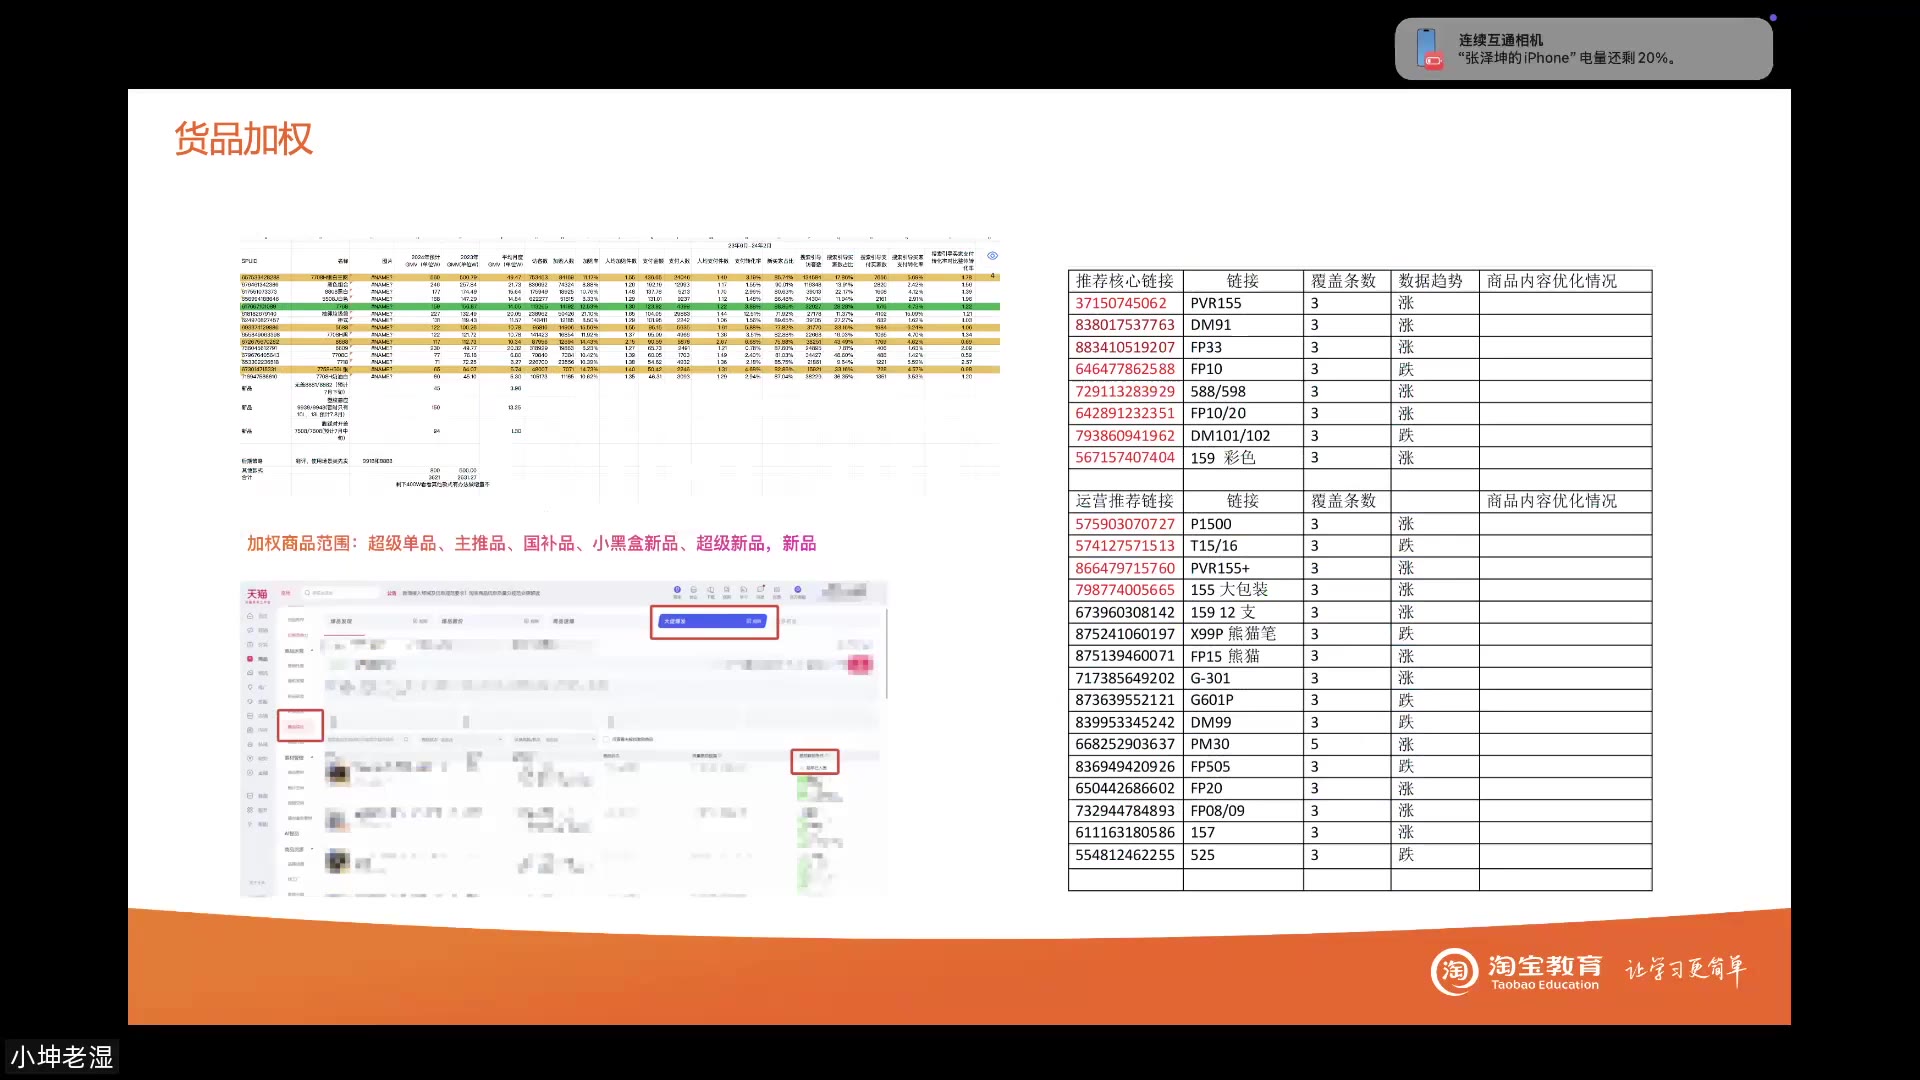Click the 小坤老湿 presenter name label
The height and width of the screenshot is (1080, 1920).
click(62, 1057)
